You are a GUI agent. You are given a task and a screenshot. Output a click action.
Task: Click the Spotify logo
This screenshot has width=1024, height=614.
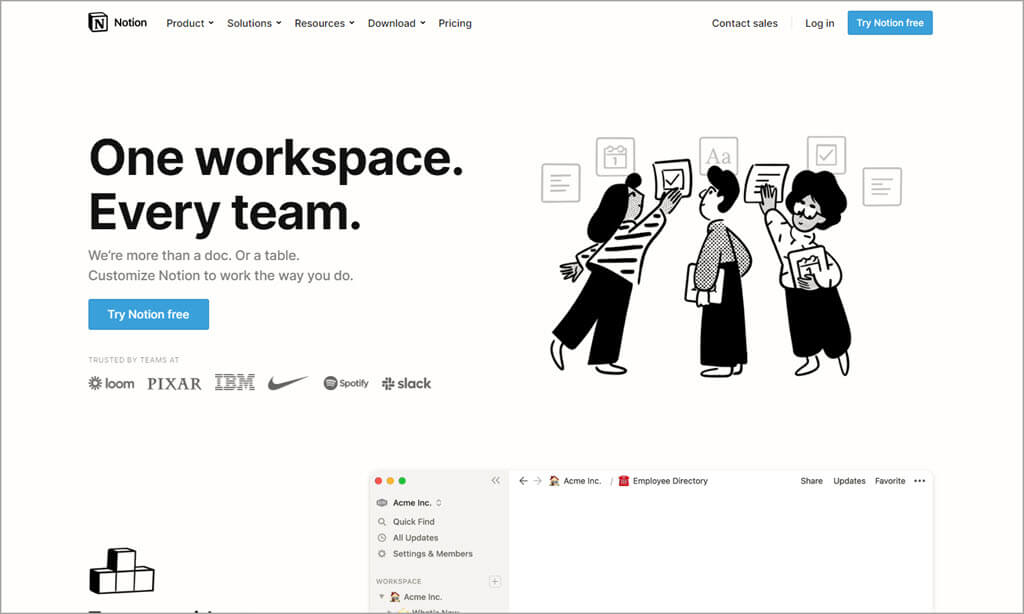click(x=346, y=383)
